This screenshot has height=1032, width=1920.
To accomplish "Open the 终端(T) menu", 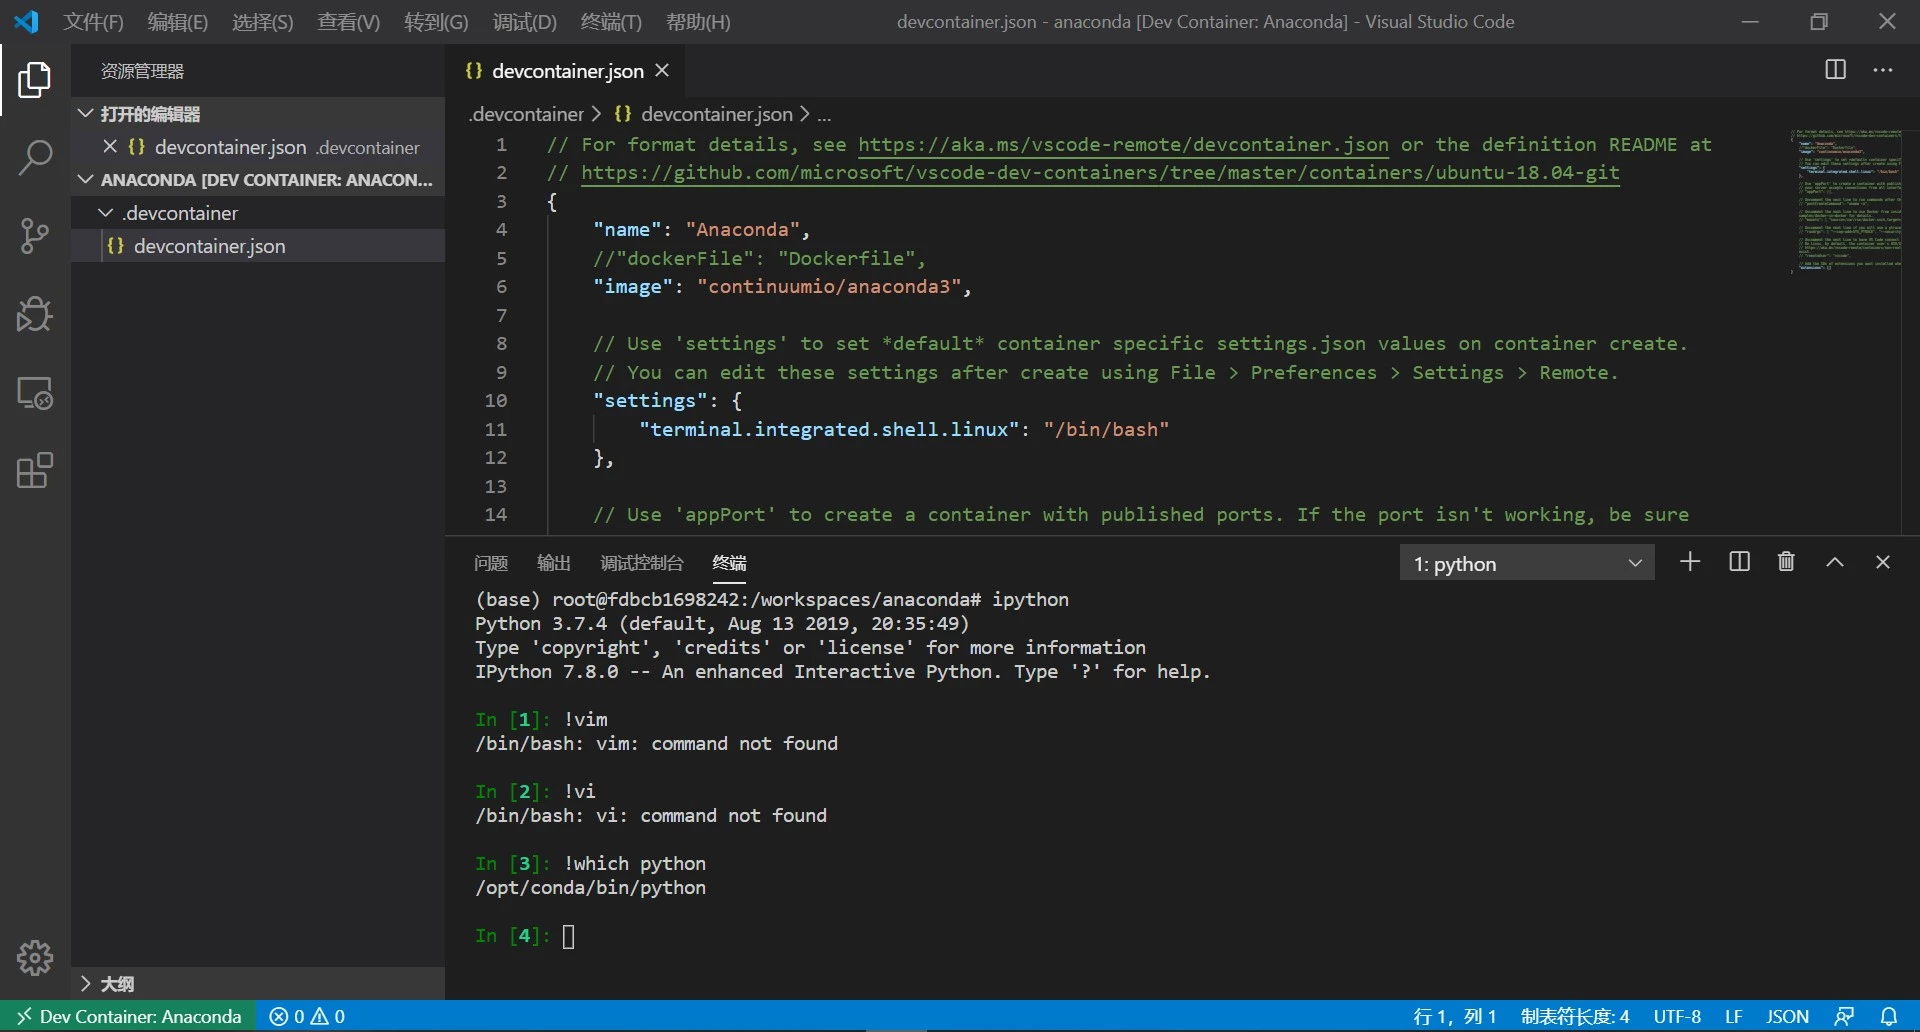I will point(611,22).
